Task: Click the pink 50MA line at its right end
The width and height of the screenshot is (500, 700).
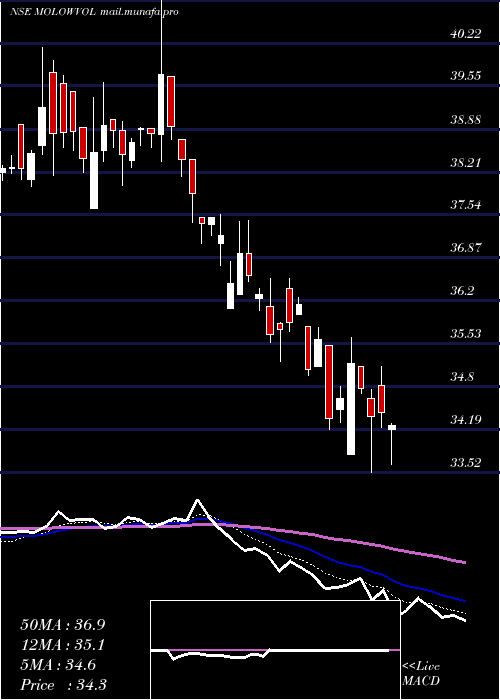Action: [463, 562]
